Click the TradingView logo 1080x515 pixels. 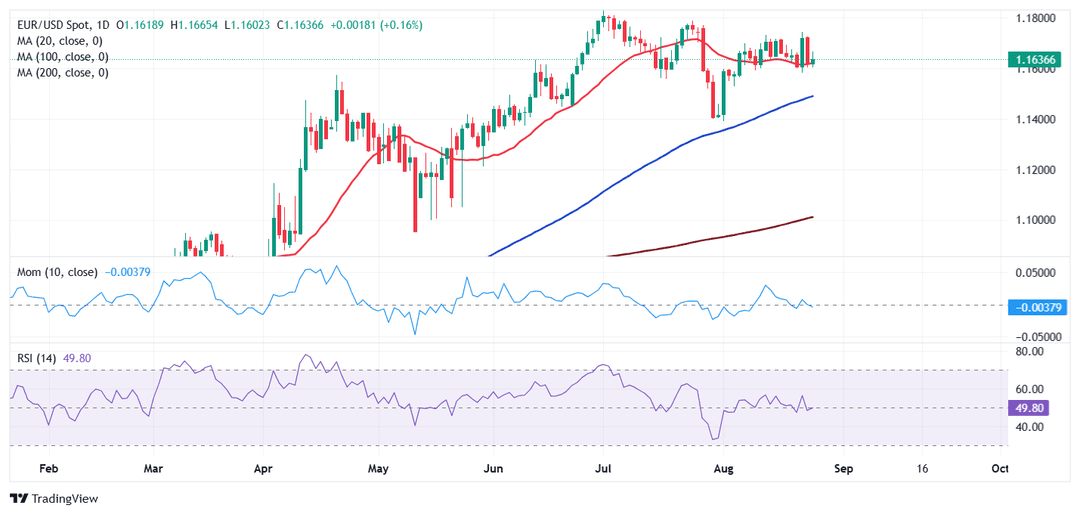pos(53,498)
